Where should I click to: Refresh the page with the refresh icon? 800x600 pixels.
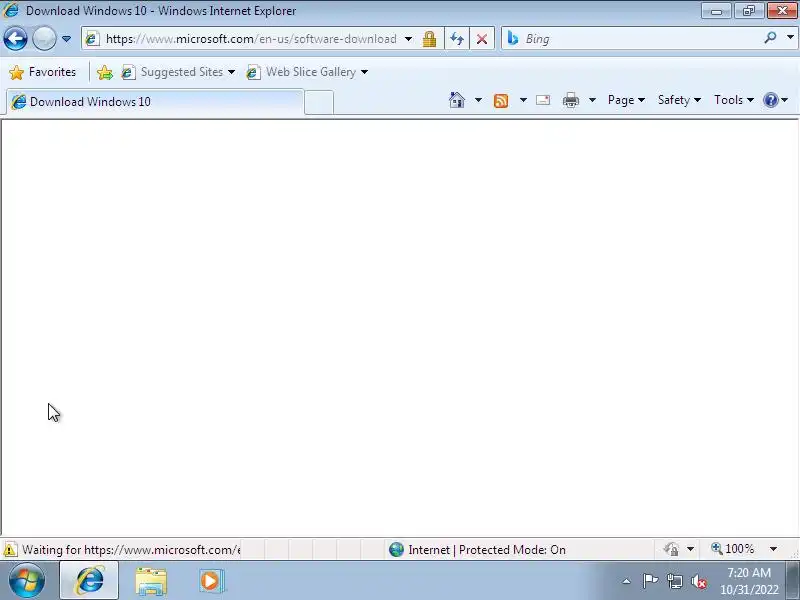coord(457,39)
